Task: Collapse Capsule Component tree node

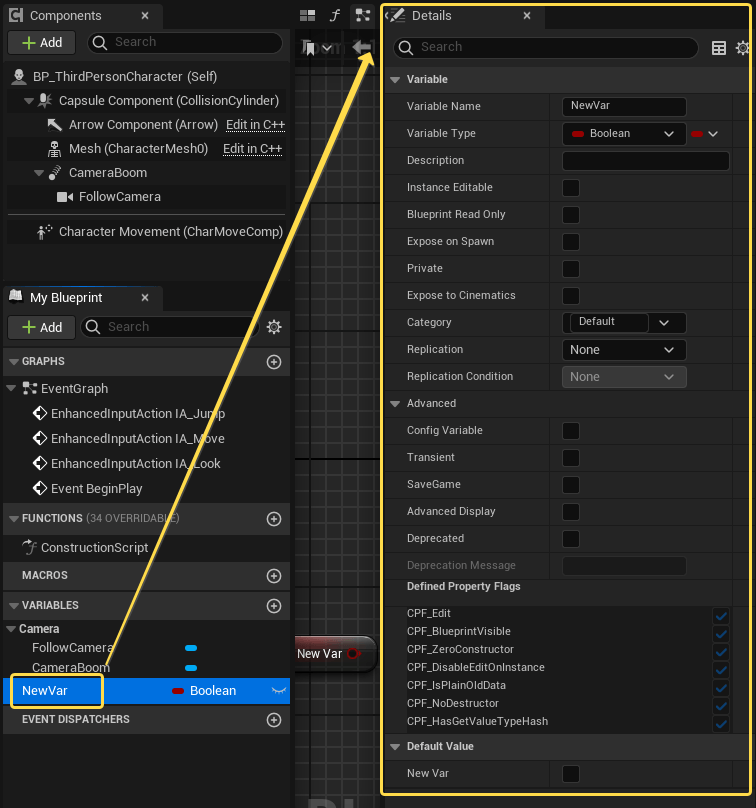Action: (x=29, y=101)
